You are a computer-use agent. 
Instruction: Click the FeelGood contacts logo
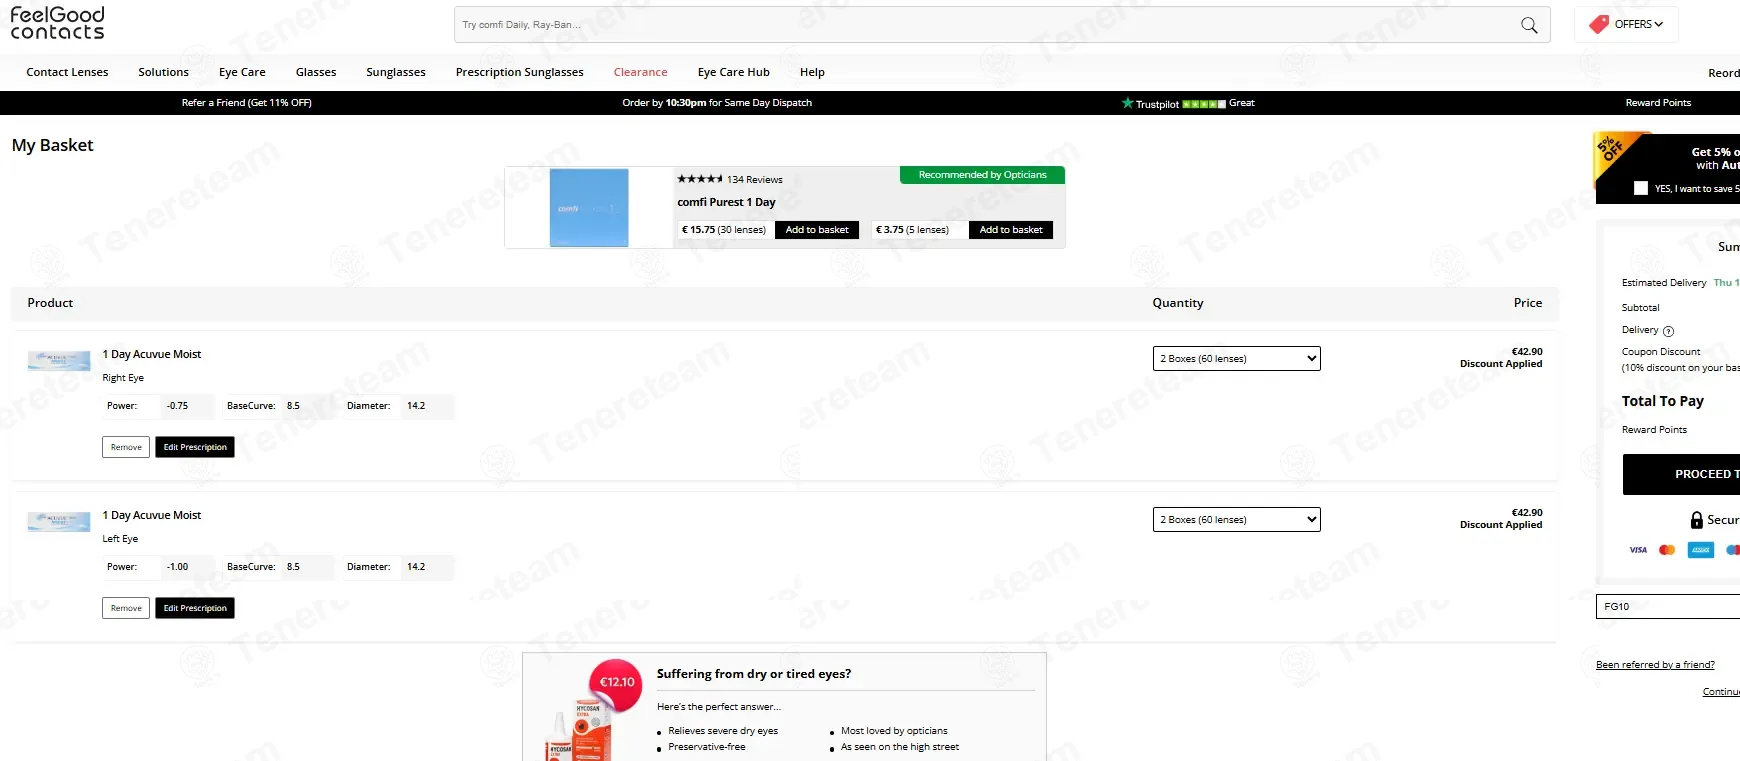pos(57,23)
